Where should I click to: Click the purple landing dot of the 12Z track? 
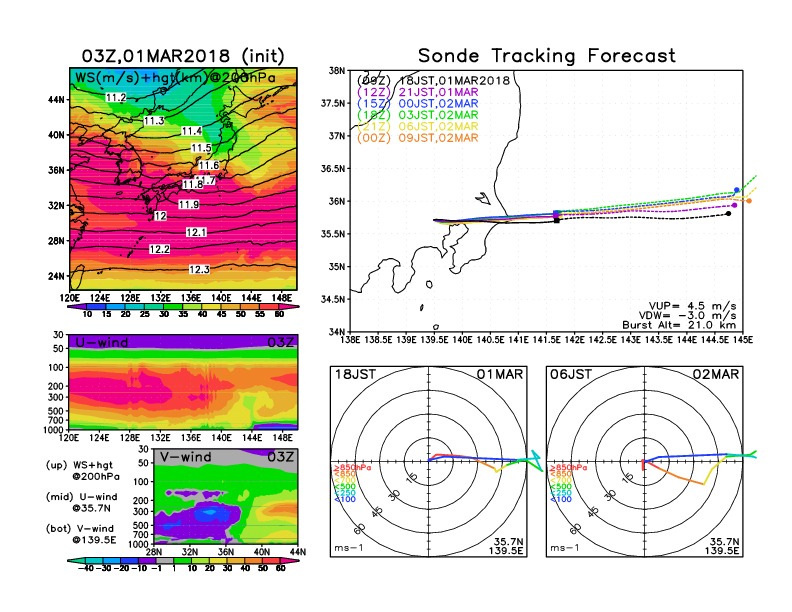tap(734, 205)
